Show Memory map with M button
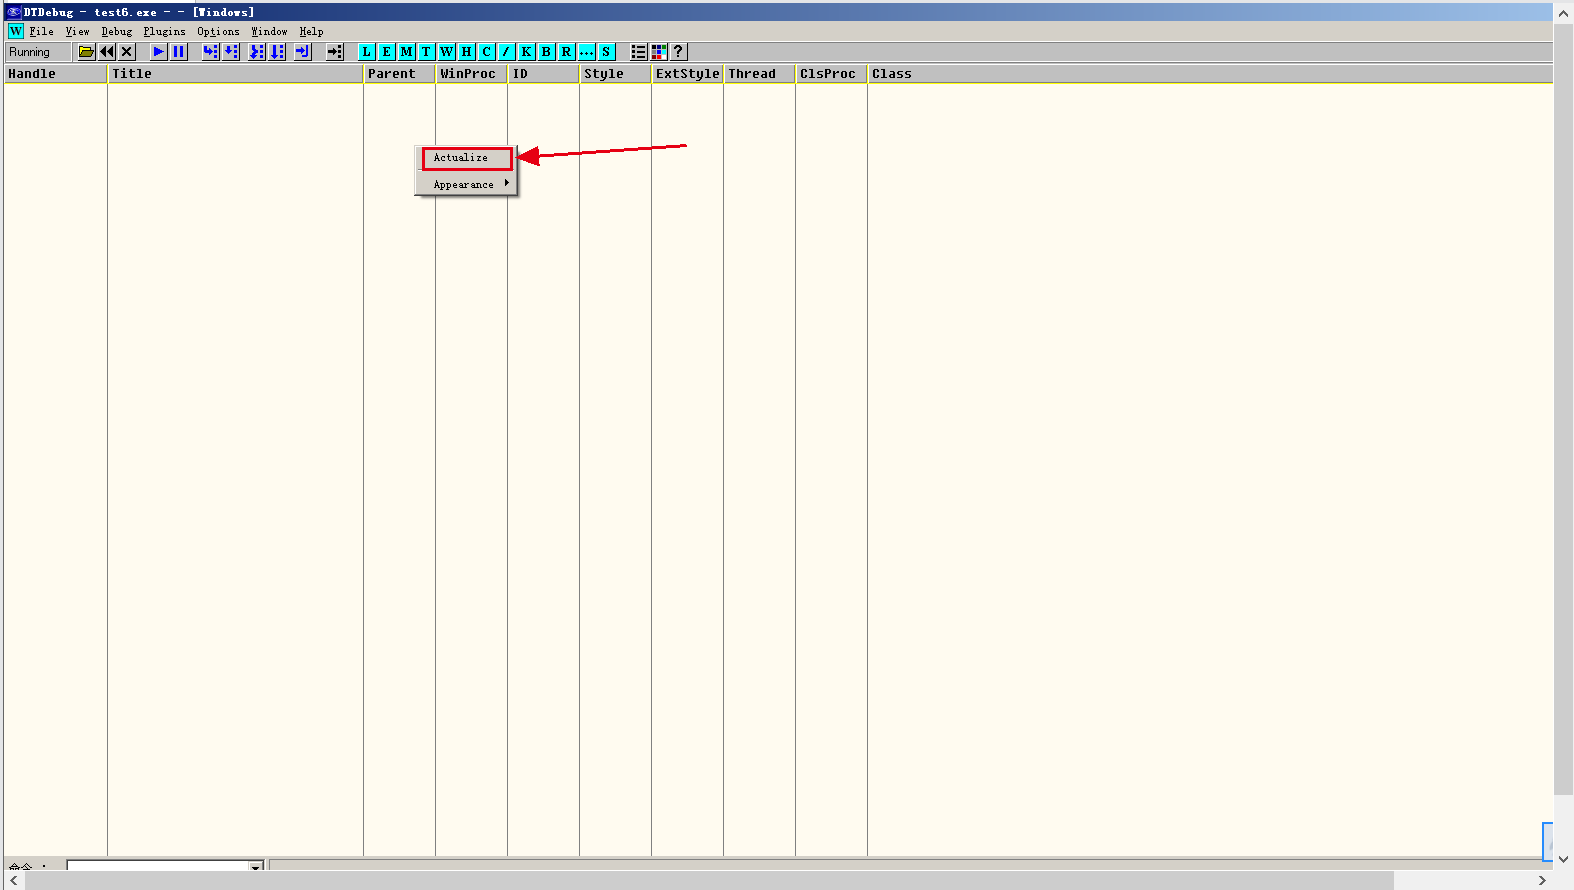This screenshot has width=1574, height=890. 407,52
